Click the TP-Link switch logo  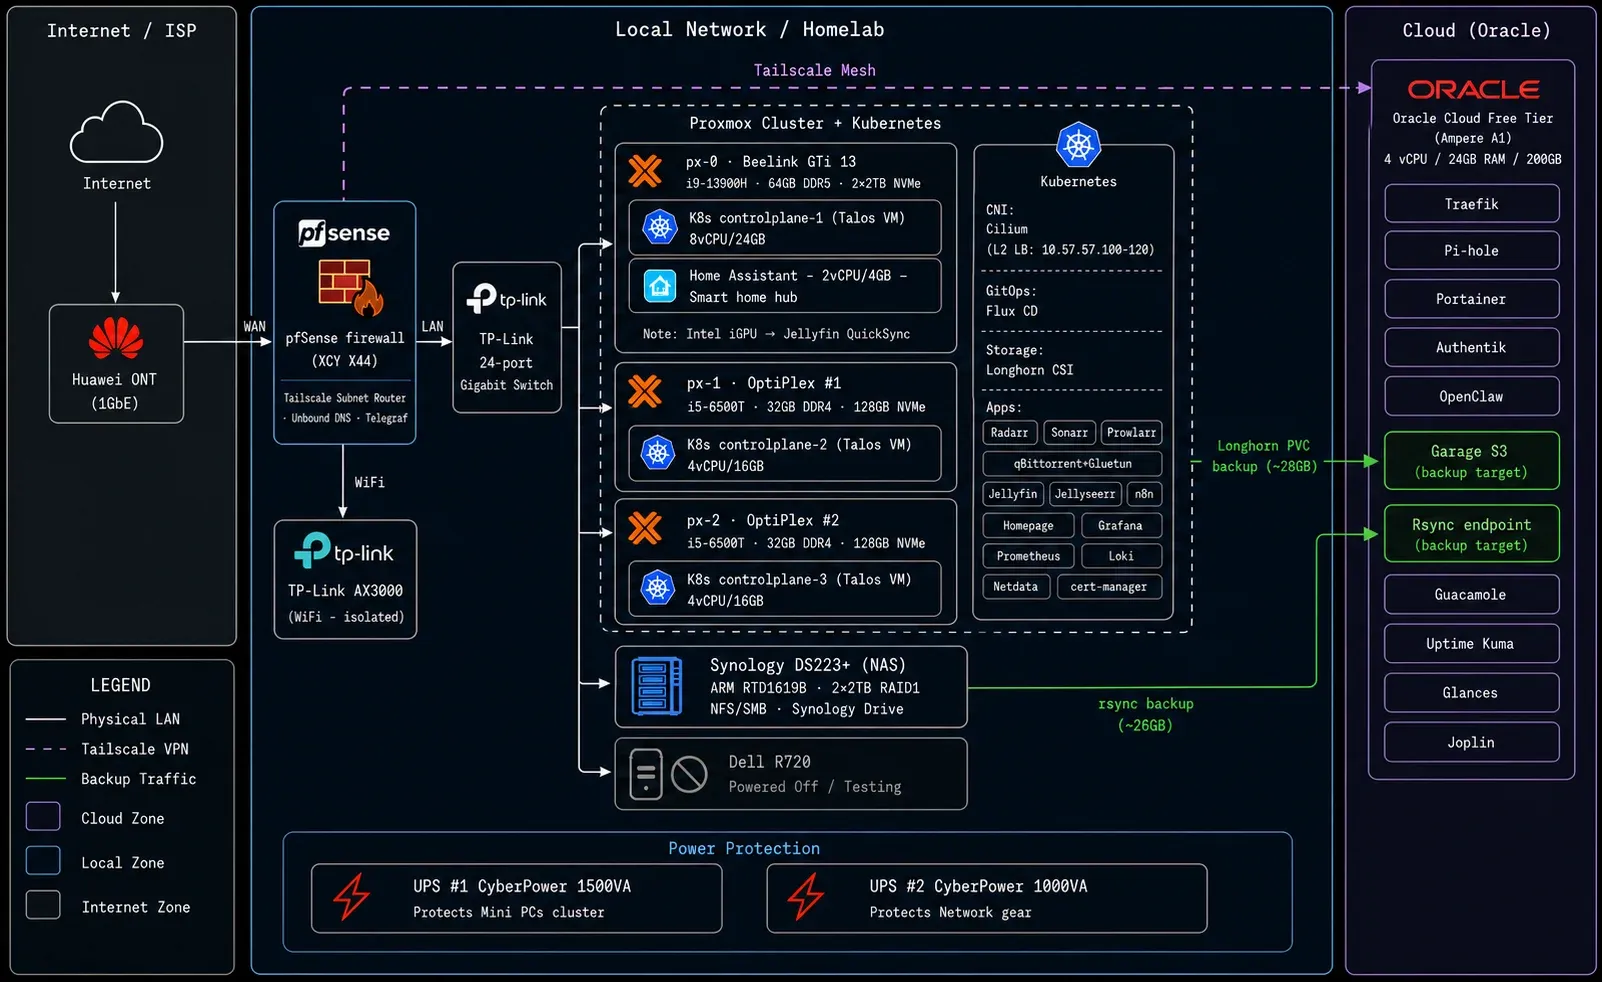click(506, 298)
